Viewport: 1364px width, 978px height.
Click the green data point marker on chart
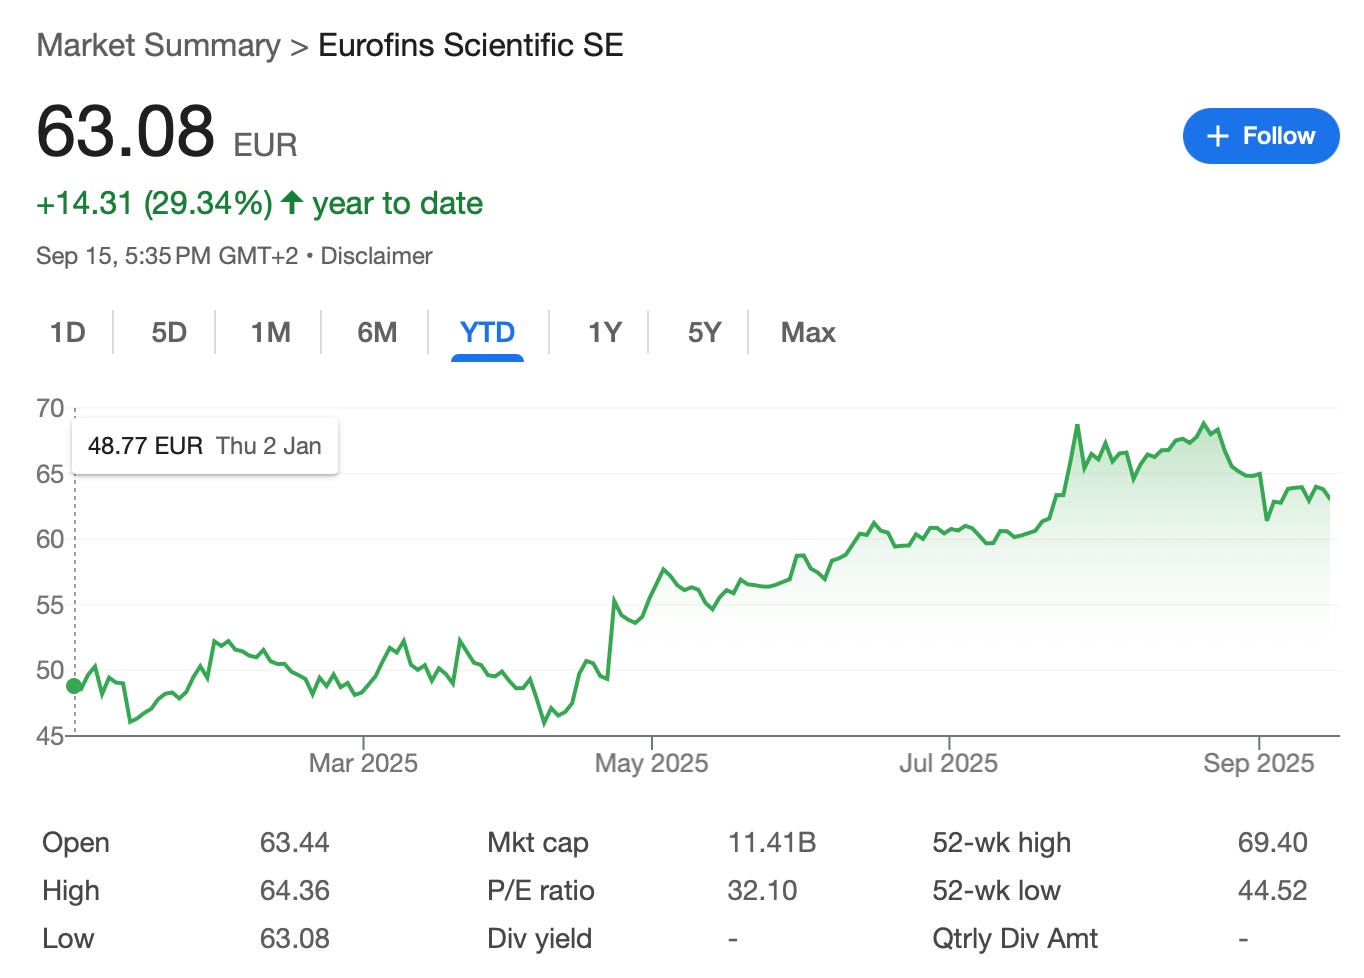(74, 686)
